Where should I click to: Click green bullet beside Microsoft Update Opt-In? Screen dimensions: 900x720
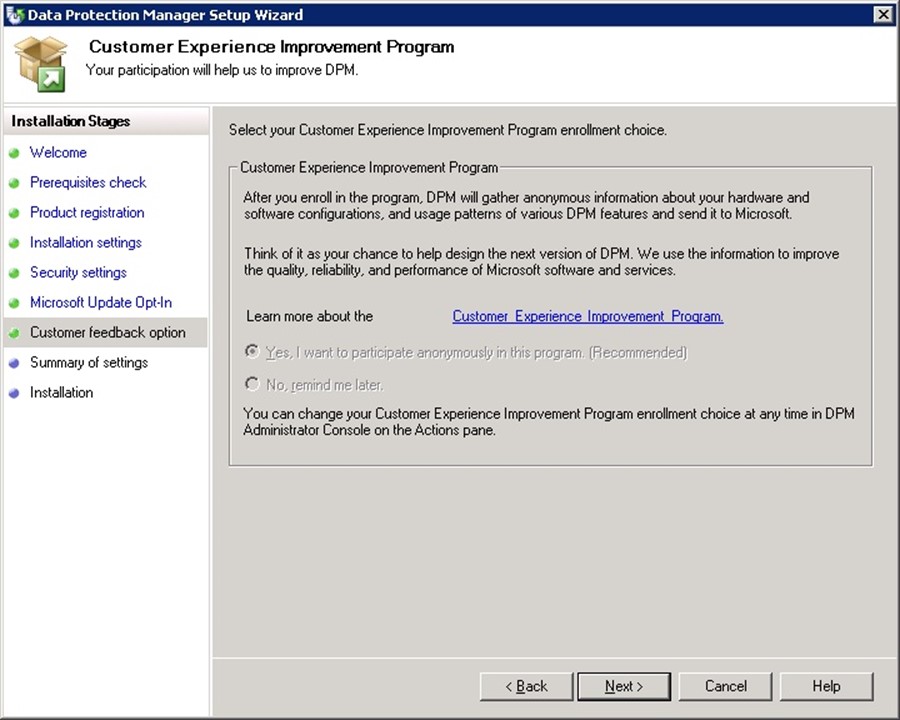click(x=14, y=303)
